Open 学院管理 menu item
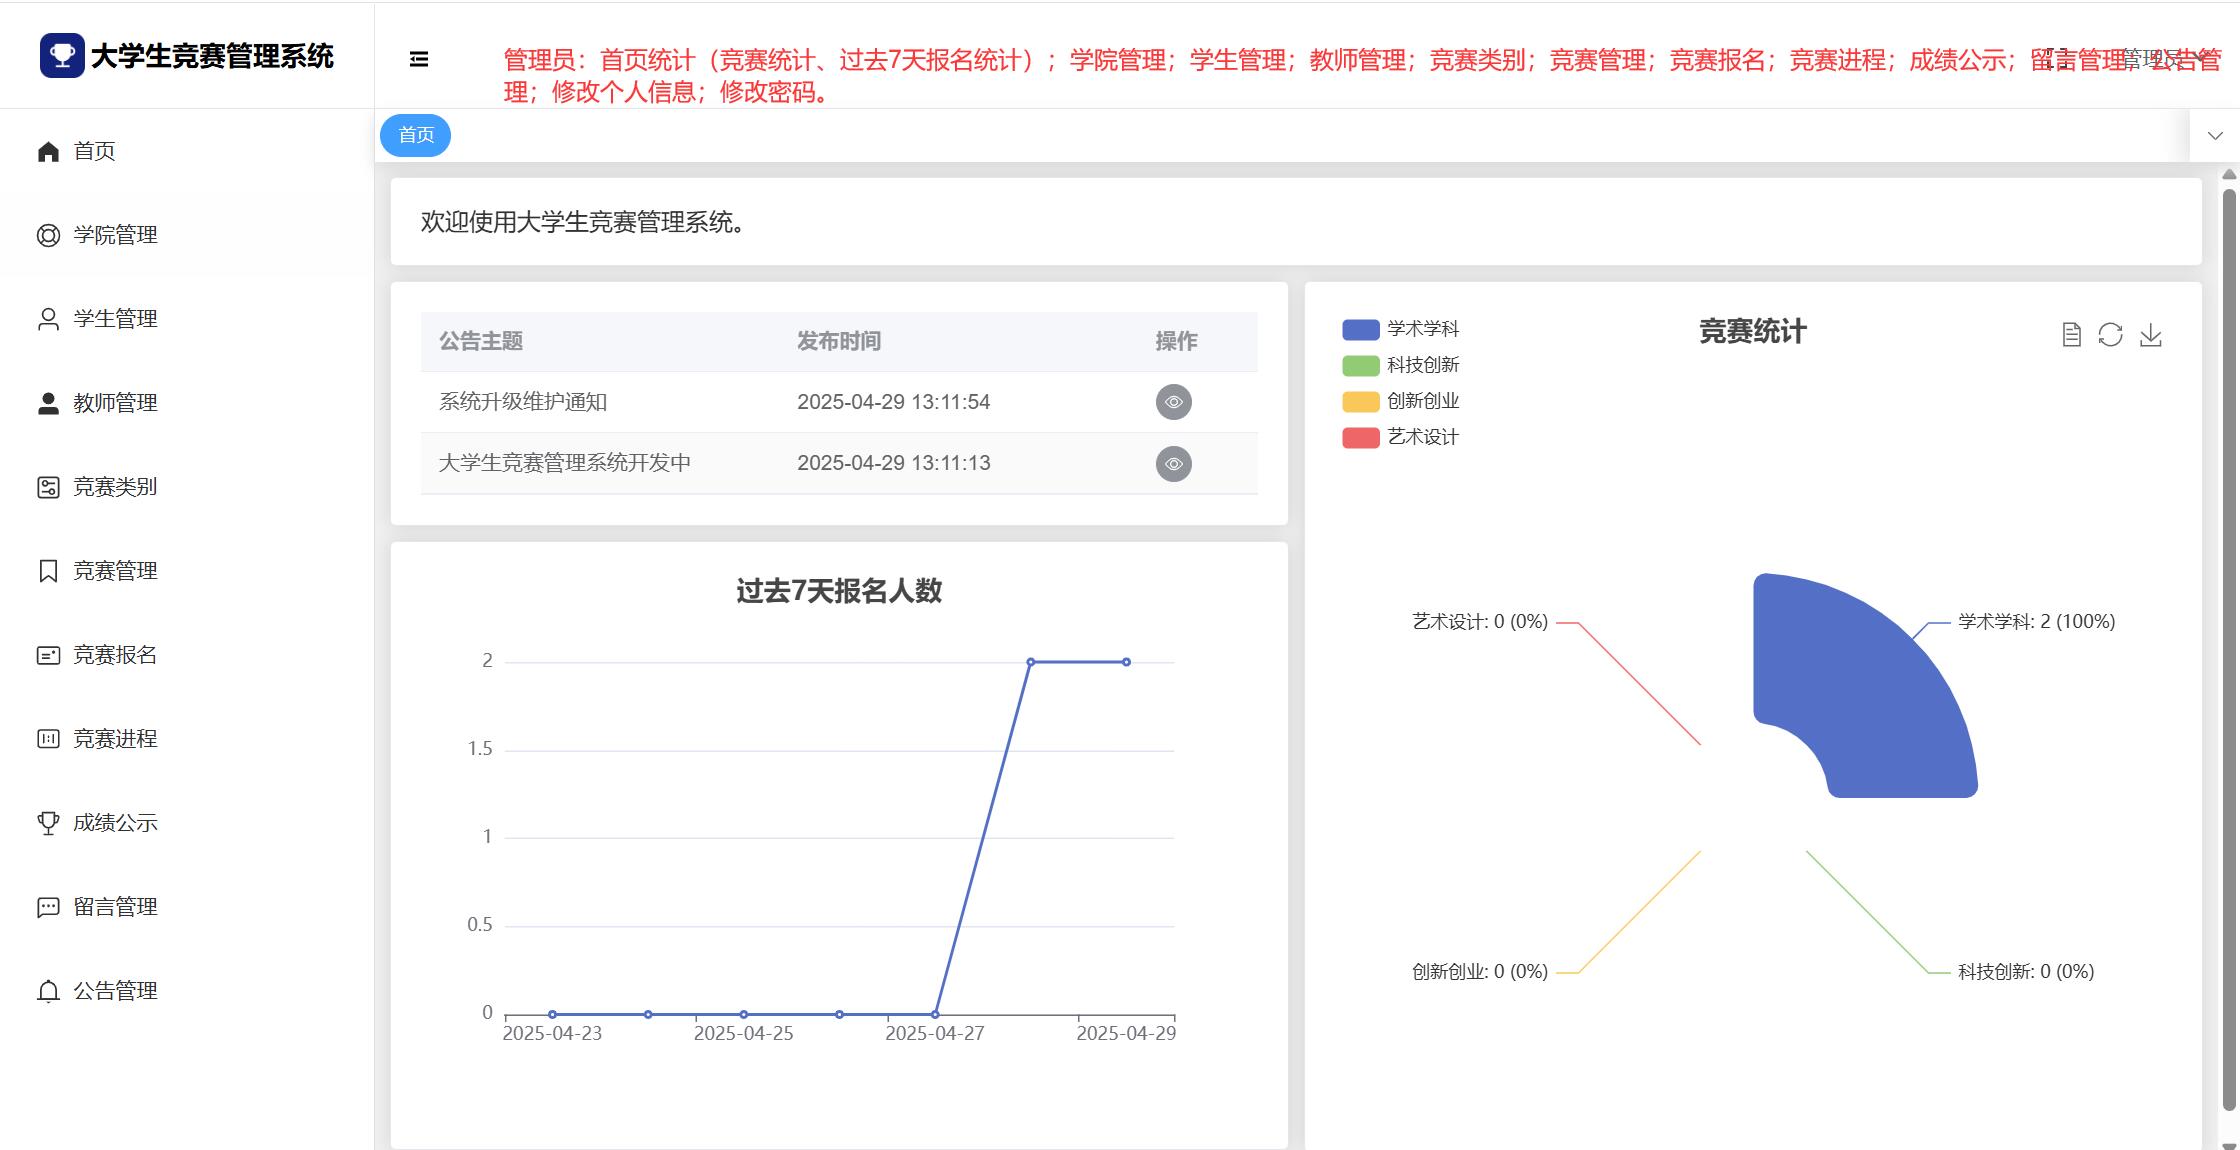Image resolution: width=2240 pixels, height=1150 pixels. [115, 235]
